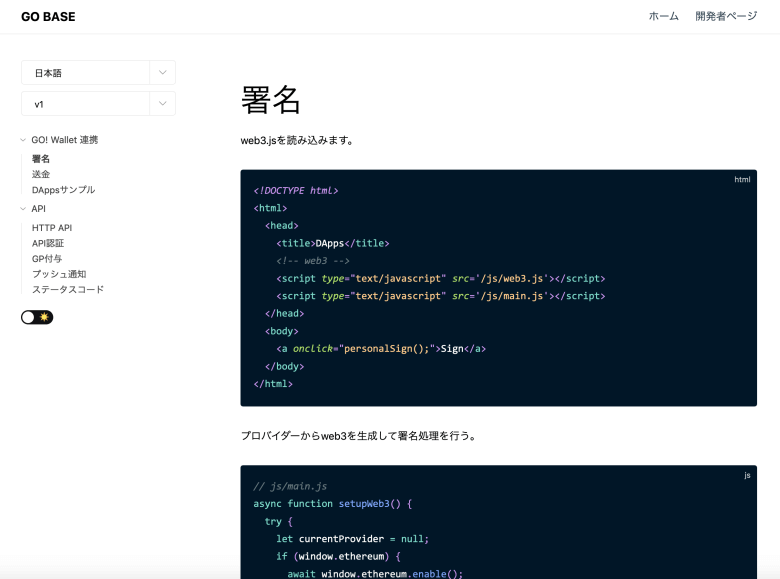Screen dimensions: 780x579
Task: Click the chevron in v1 selector
Action: point(163,103)
